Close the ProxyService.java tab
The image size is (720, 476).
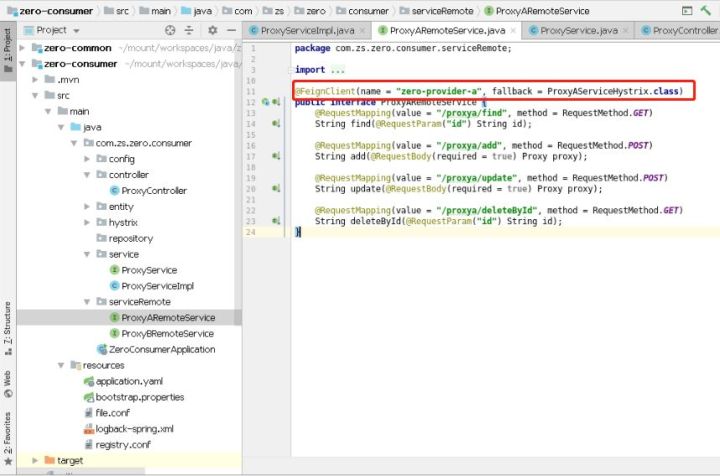point(625,31)
